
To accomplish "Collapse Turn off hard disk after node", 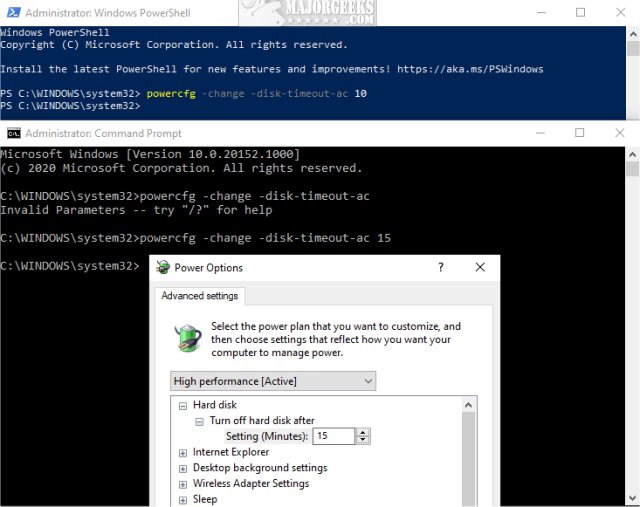I will pos(199,421).
